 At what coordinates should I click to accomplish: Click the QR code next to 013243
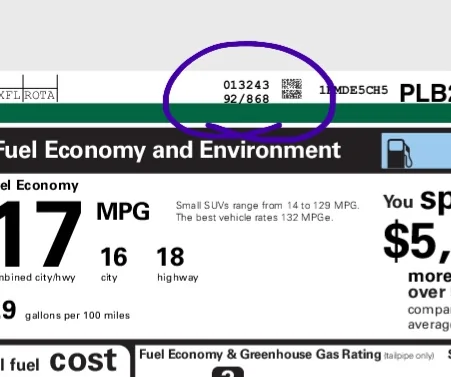click(x=292, y=89)
